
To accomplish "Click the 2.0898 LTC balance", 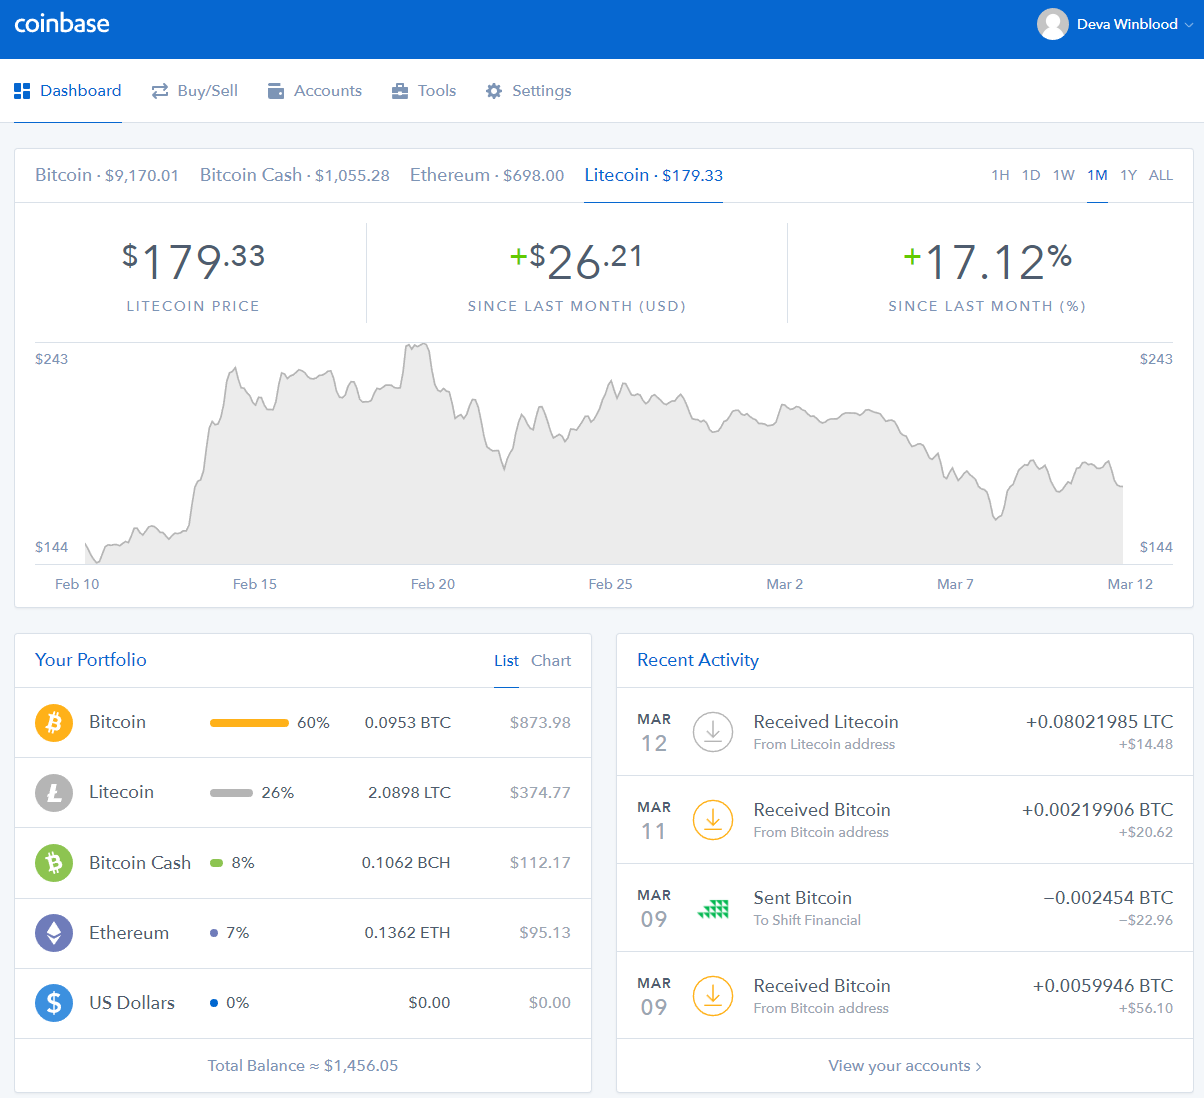I will coord(409,792).
